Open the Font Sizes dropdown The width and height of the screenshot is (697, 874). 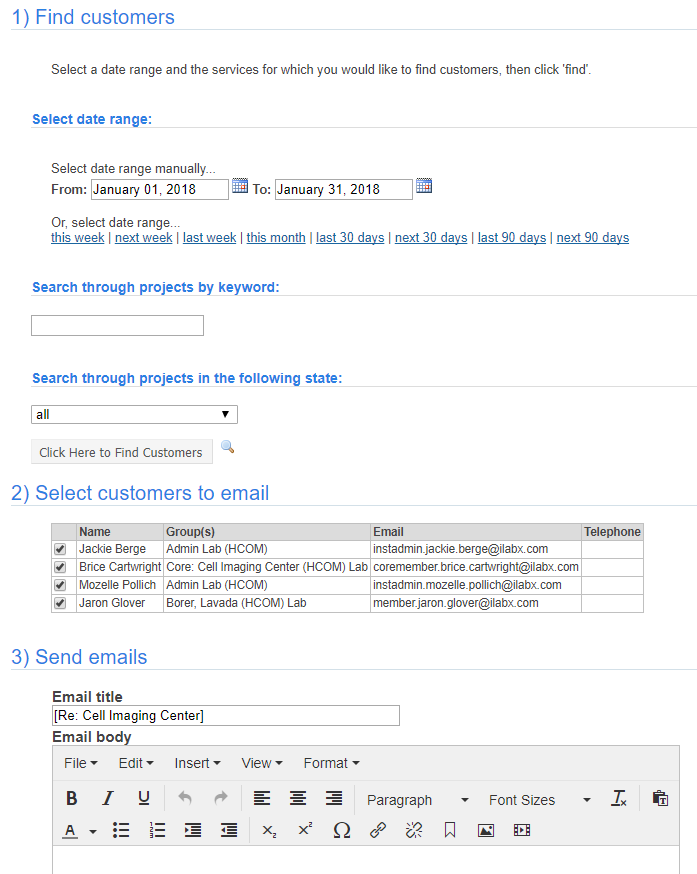[x=539, y=800]
